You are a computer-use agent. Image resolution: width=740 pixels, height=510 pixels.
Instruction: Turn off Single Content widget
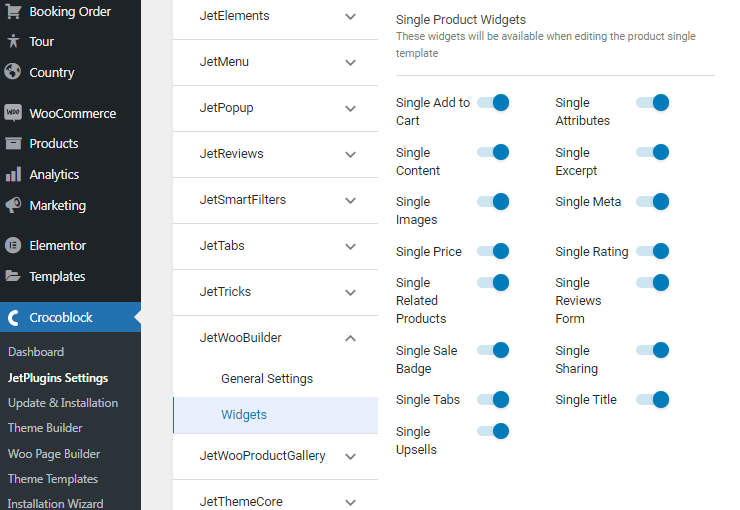pyautogui.click(x=493, y=152)
